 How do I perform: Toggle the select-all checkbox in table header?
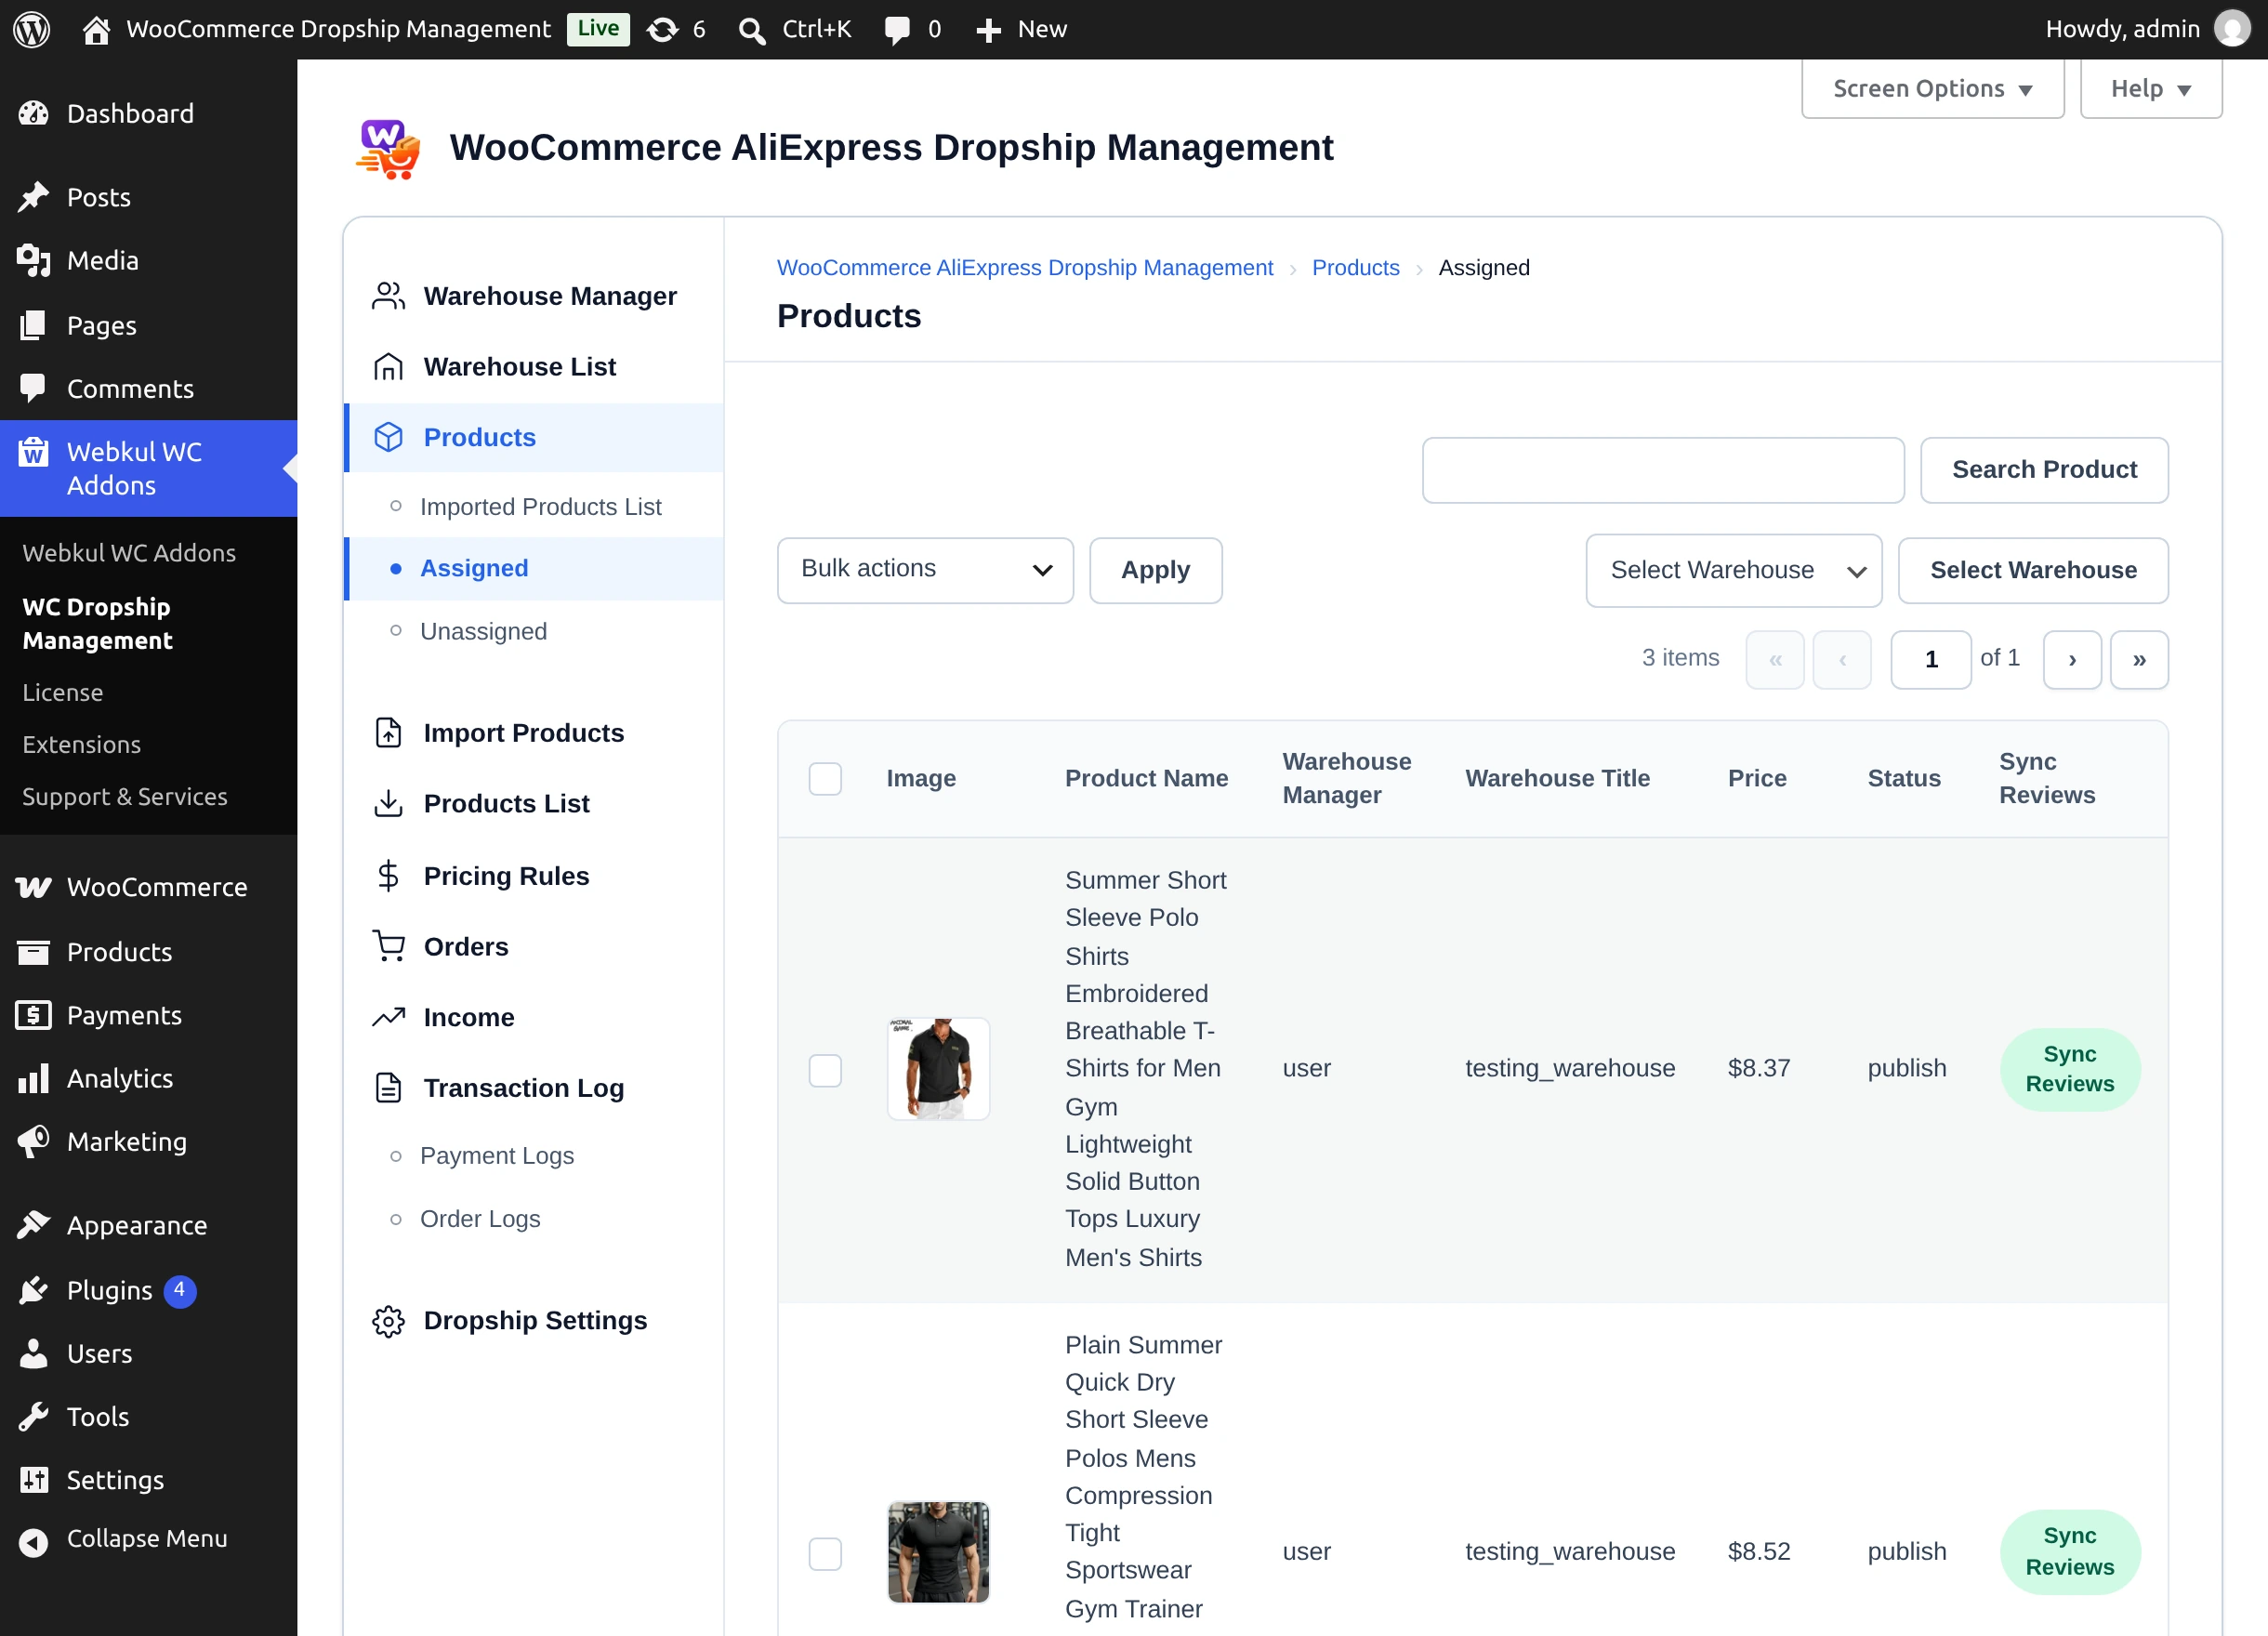pos(825,779)
